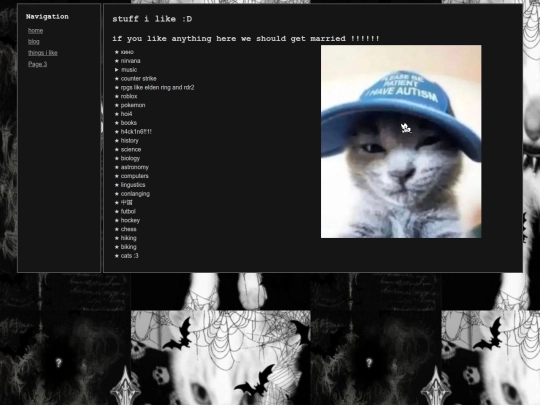Open the things i like link
540x405 pixels.
click(43, 53)
